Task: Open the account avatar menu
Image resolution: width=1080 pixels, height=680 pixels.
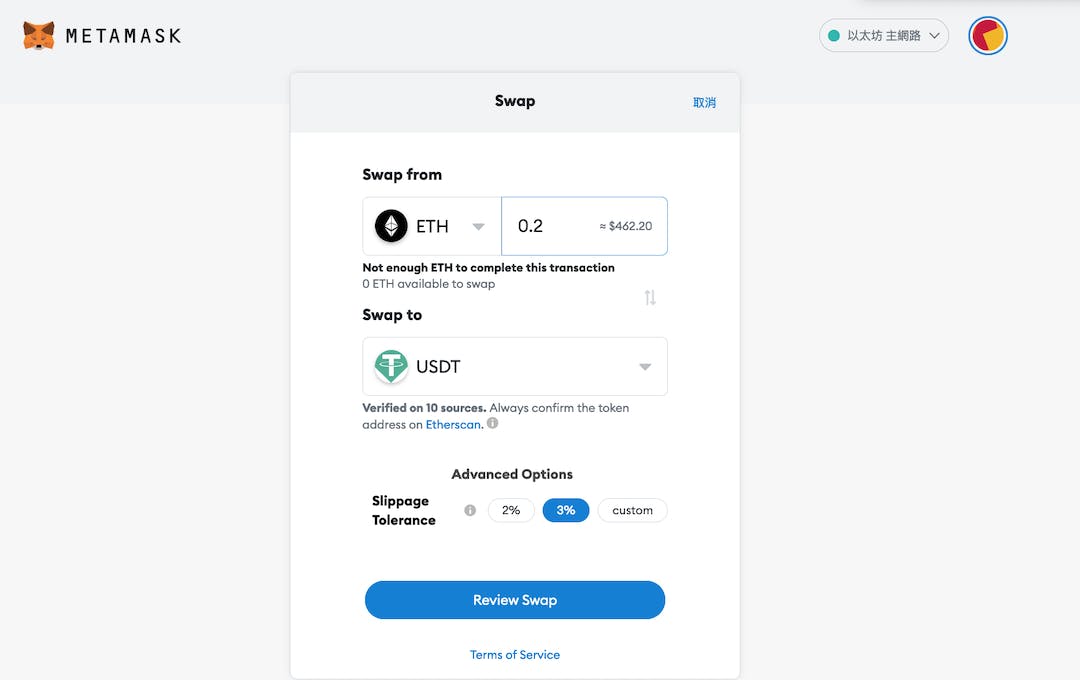Action: (988, 36)
